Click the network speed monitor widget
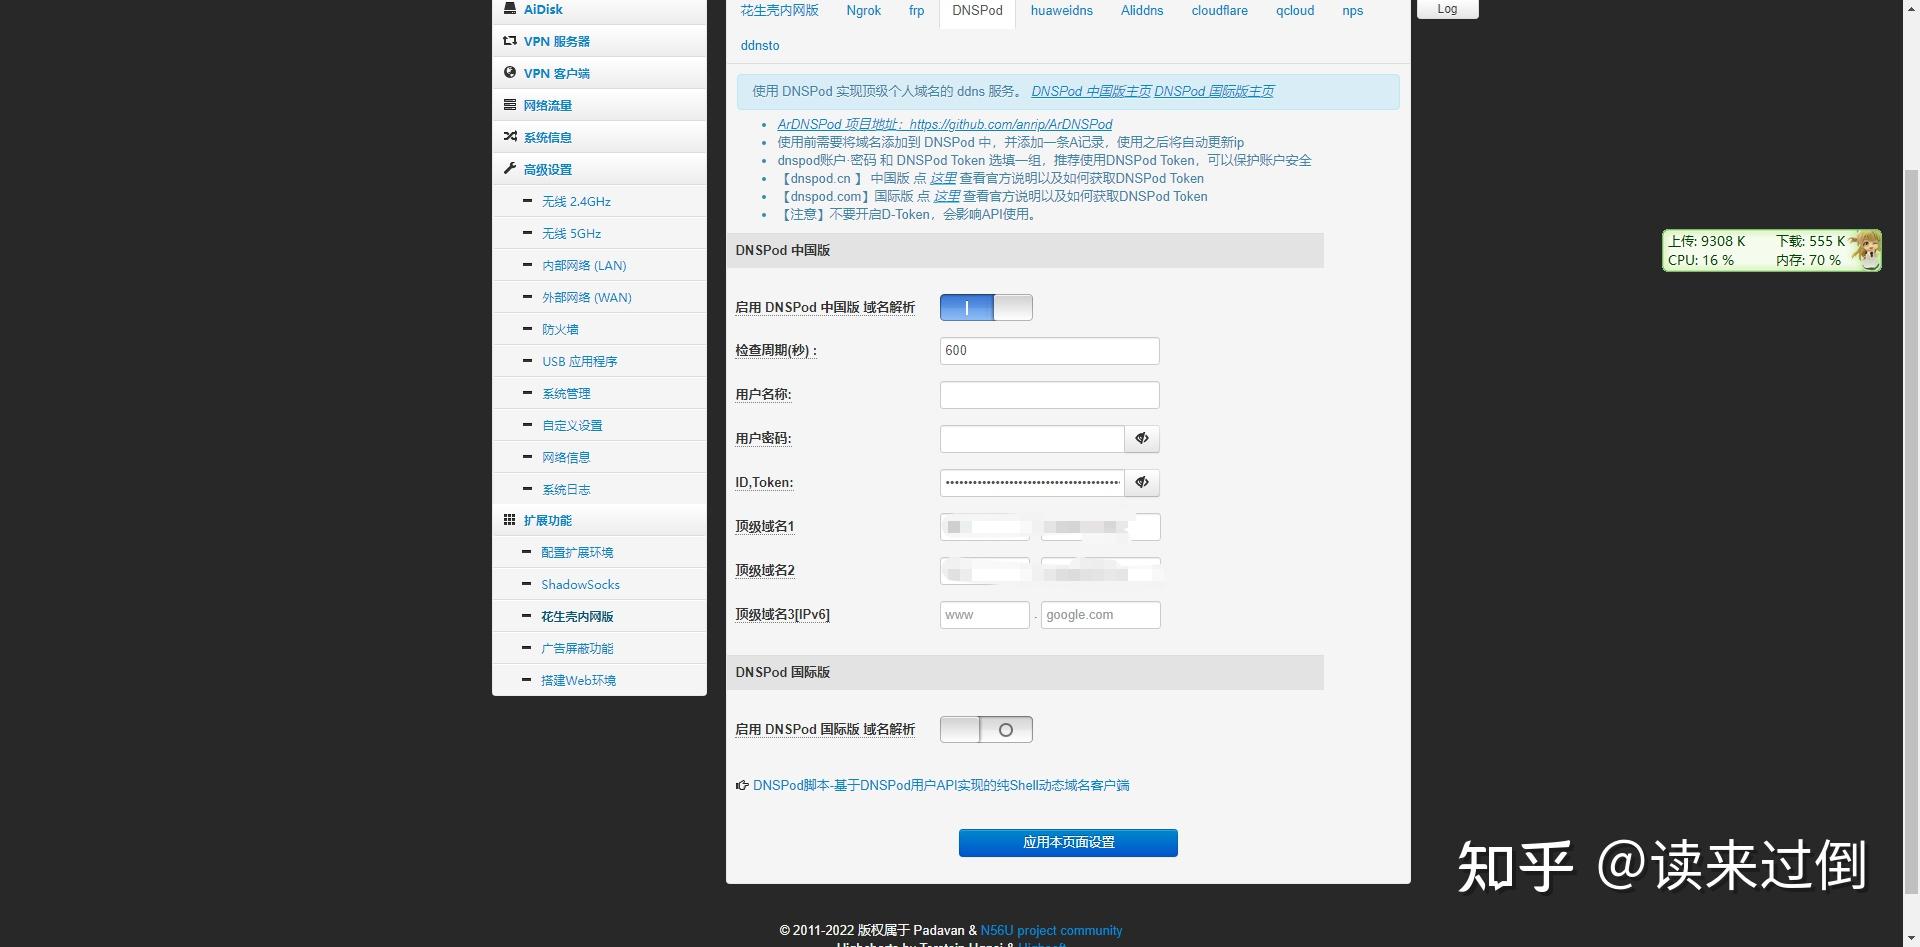The height and width of the screenshot is (947, 1920). tap(1771, 250)
